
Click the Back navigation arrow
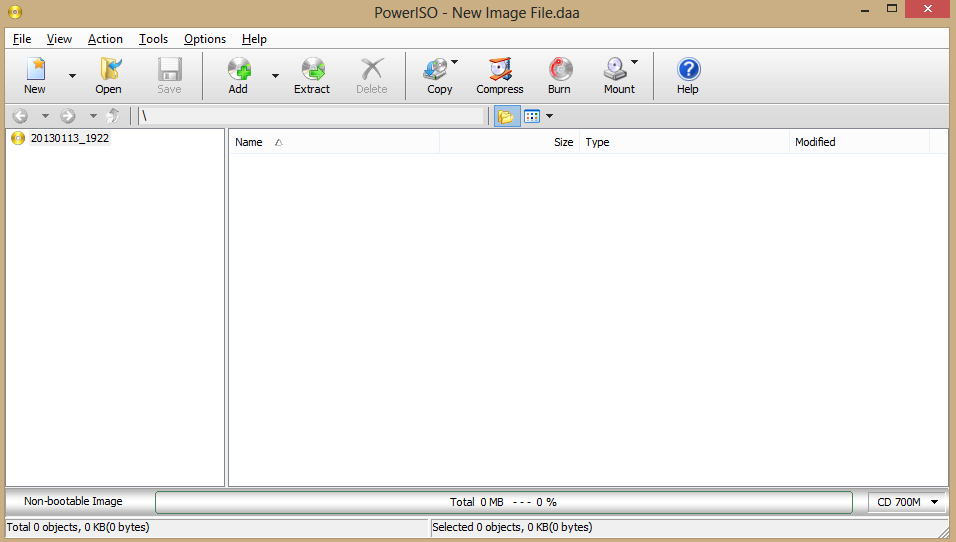(20, 116)
